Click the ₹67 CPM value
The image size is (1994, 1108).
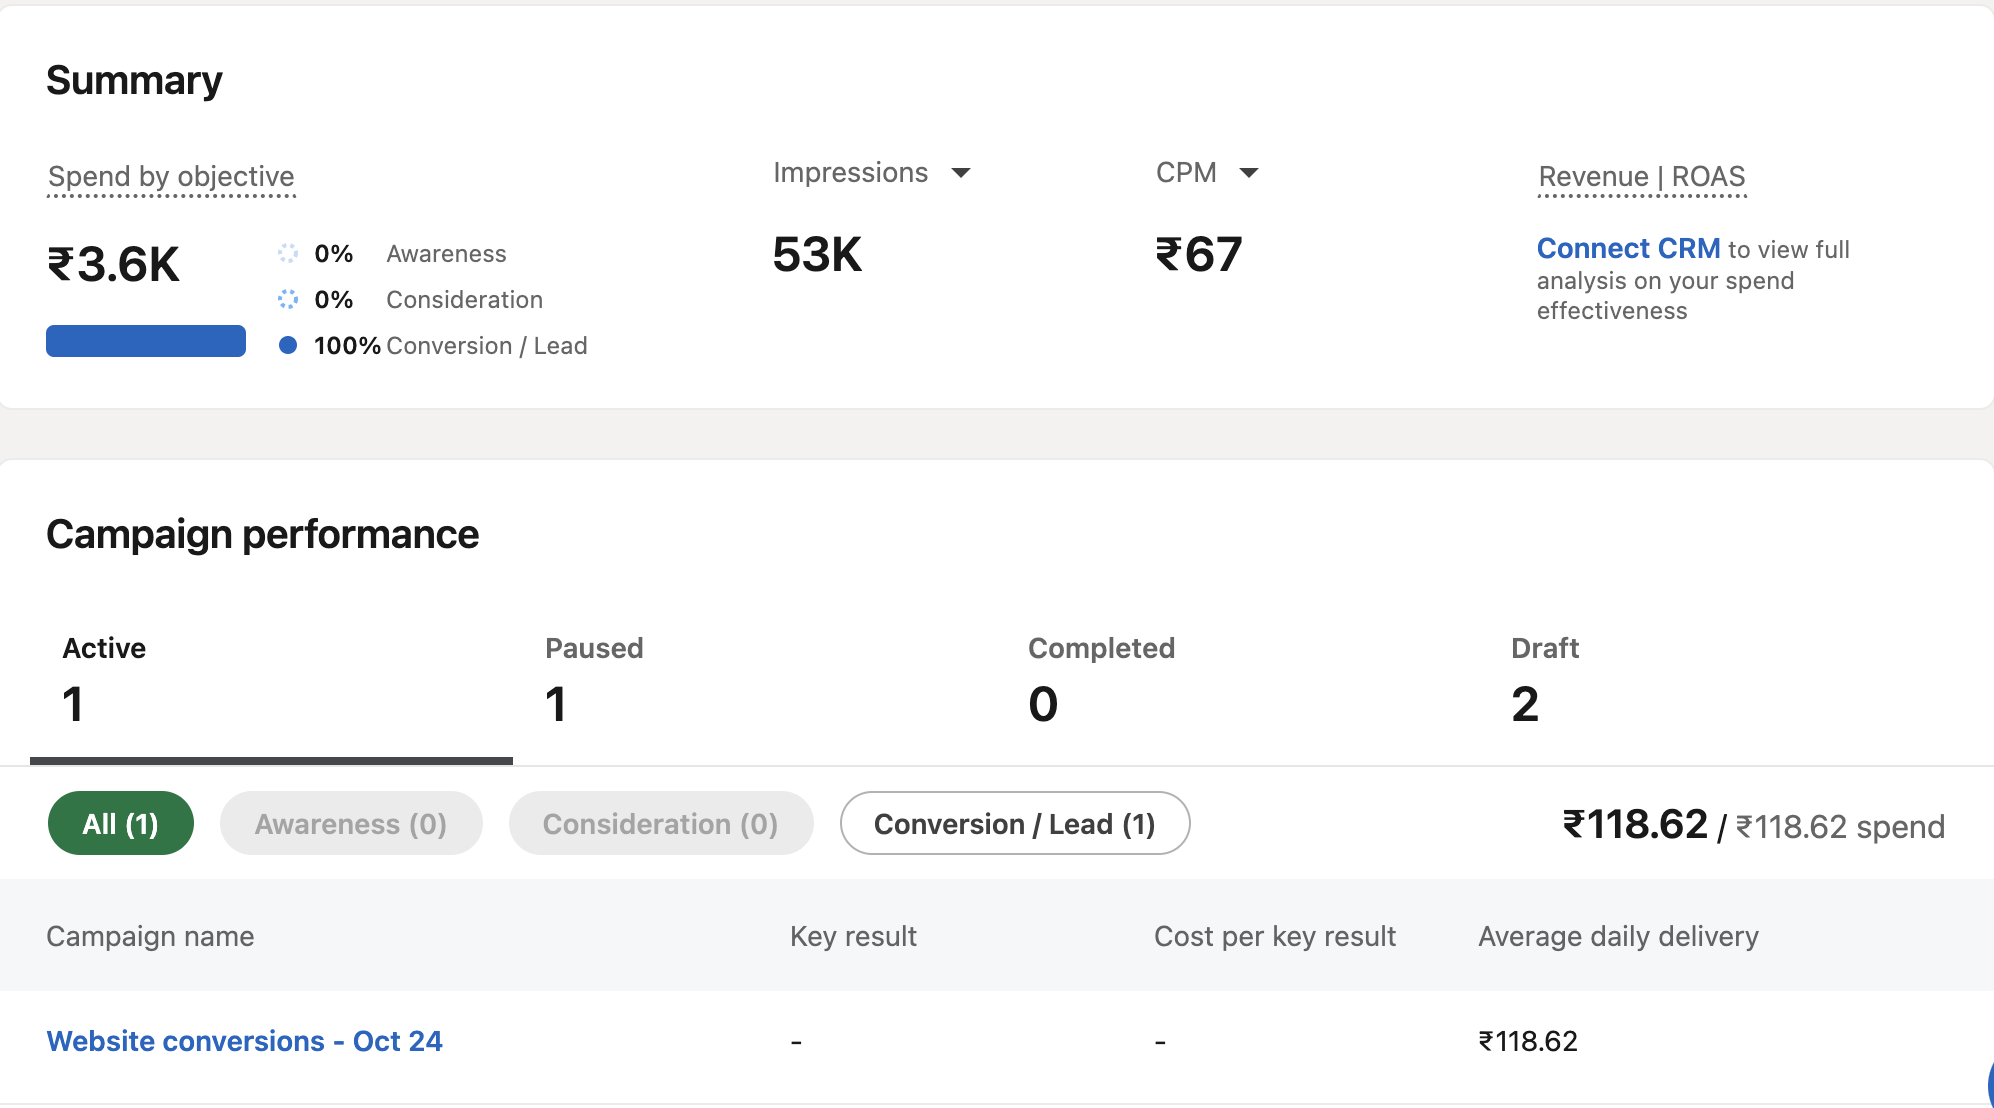pyautogui.click(x=1199, y=254)
